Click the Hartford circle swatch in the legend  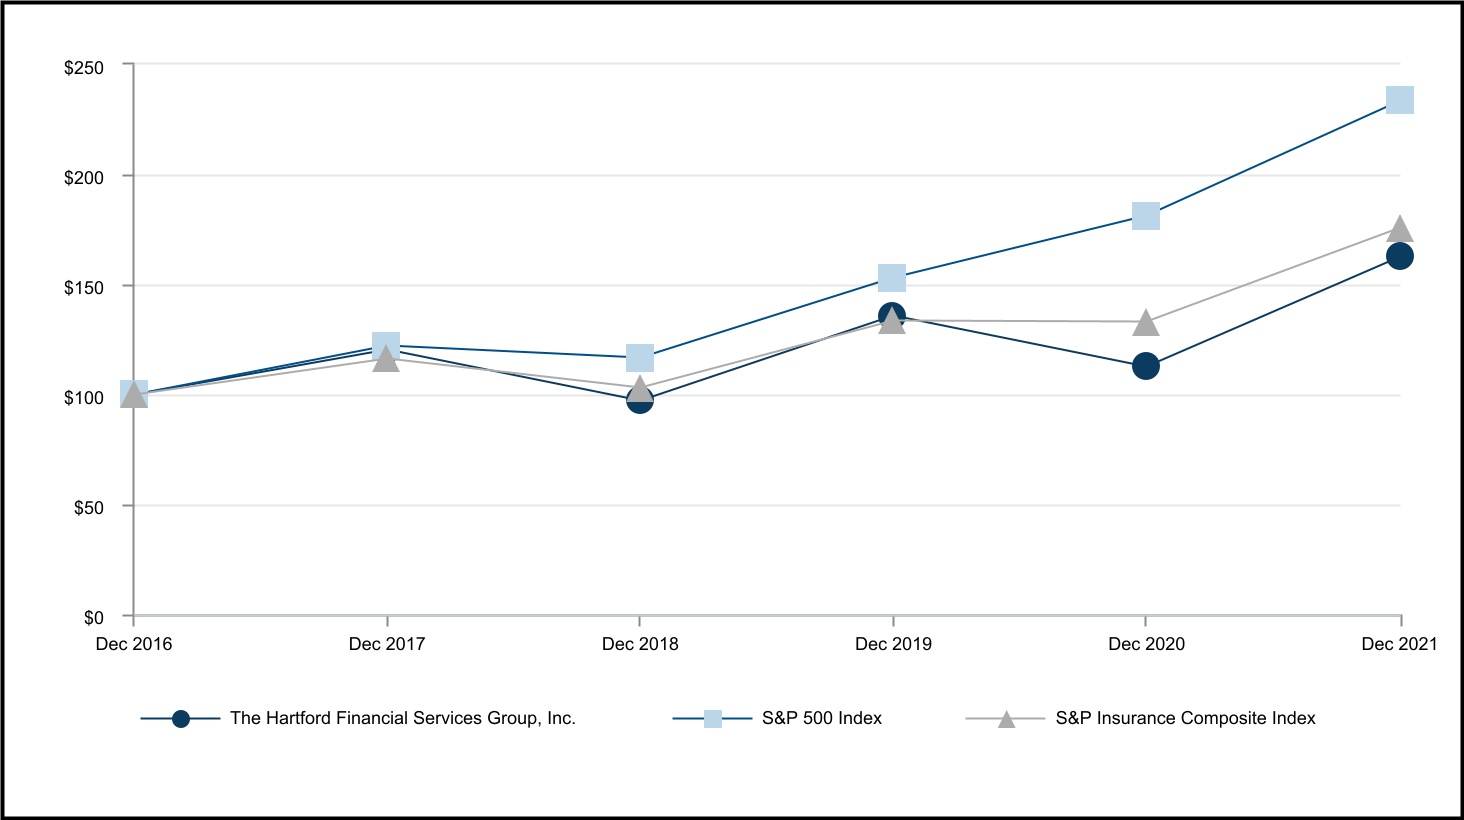click(x=181, y=719)
